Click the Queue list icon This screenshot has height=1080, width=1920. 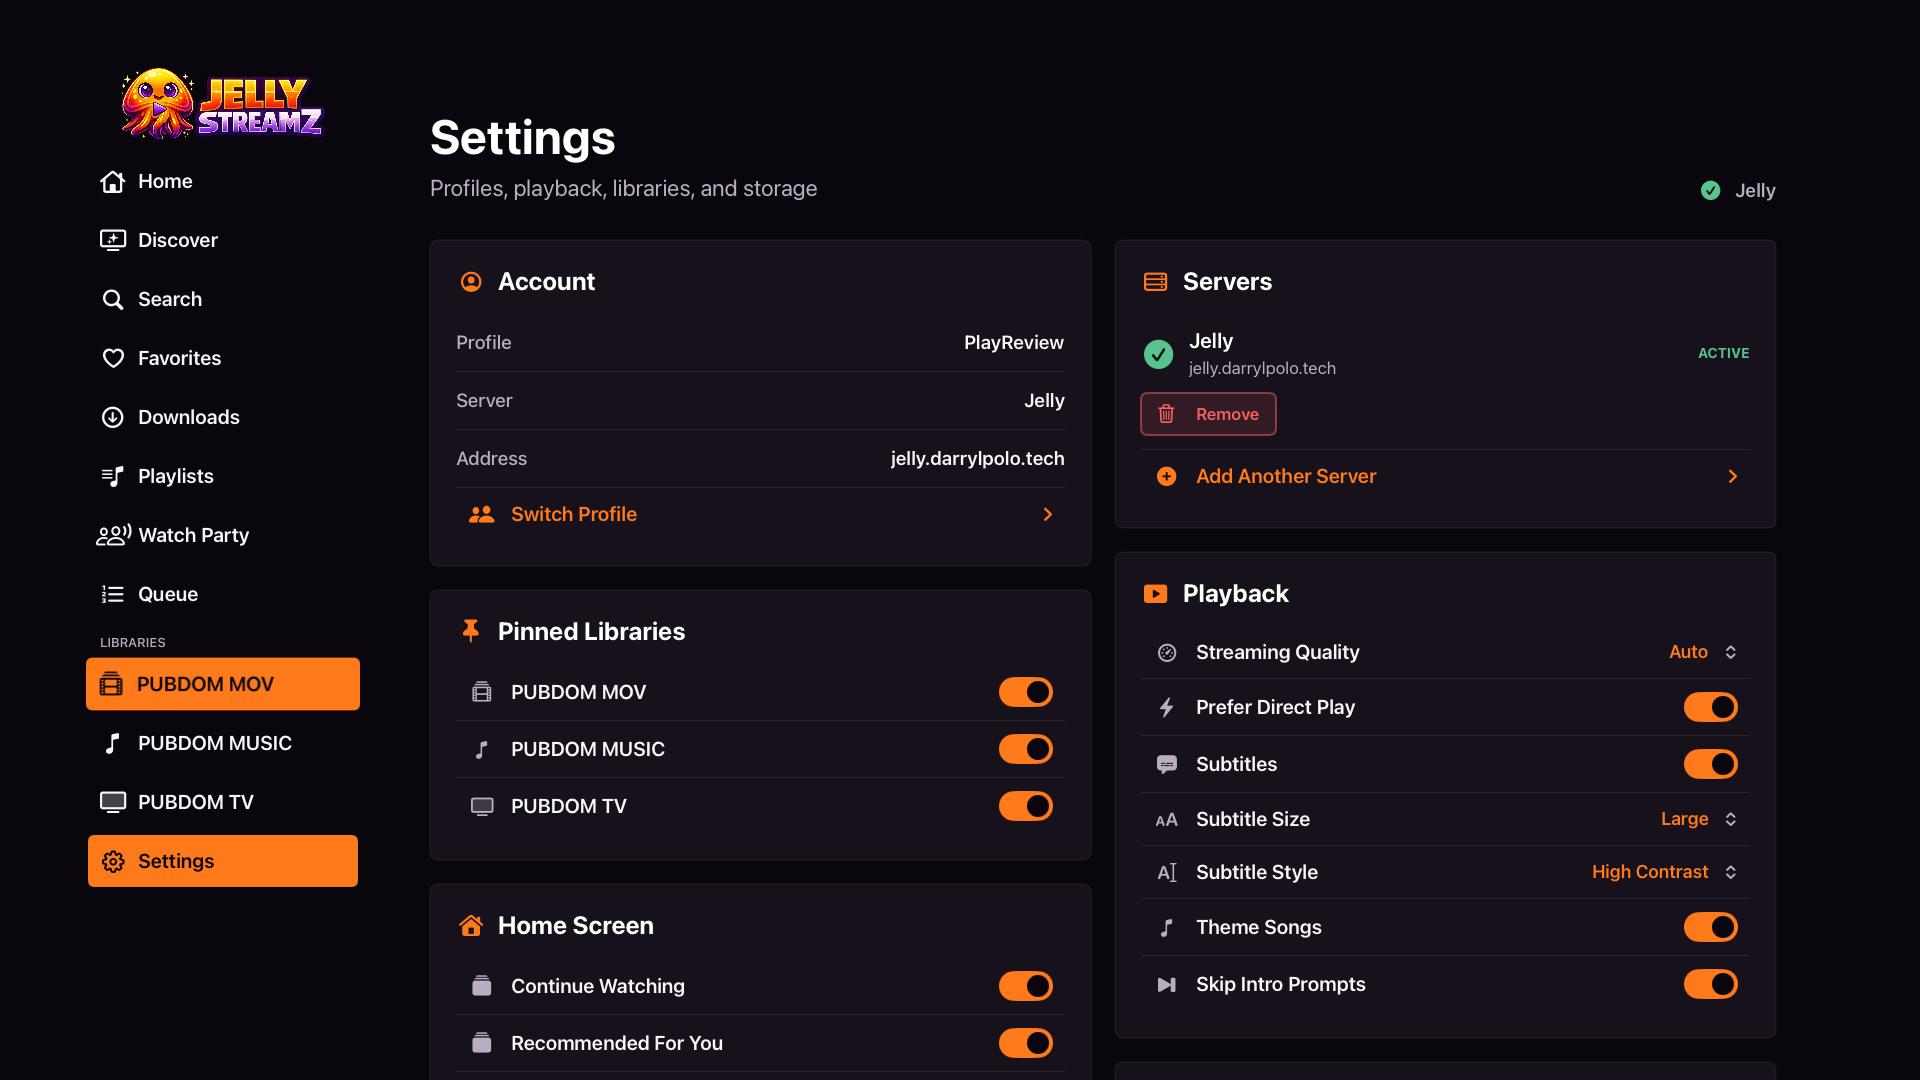coord(113,594)
